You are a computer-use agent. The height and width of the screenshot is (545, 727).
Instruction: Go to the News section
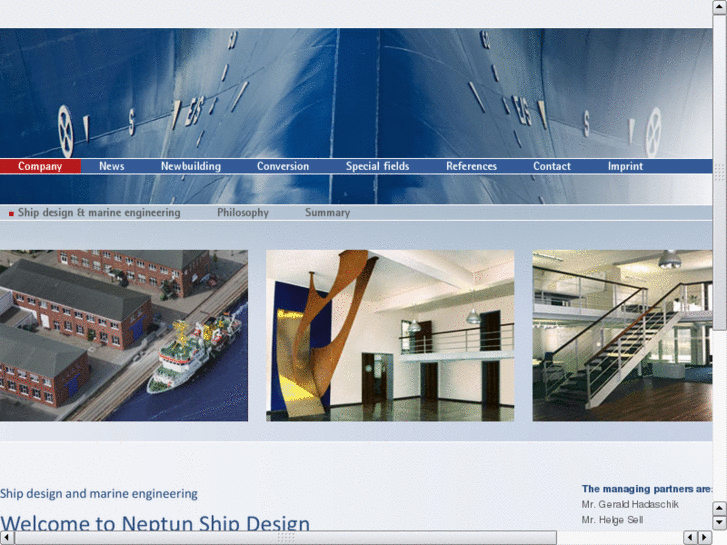point(112,166)
